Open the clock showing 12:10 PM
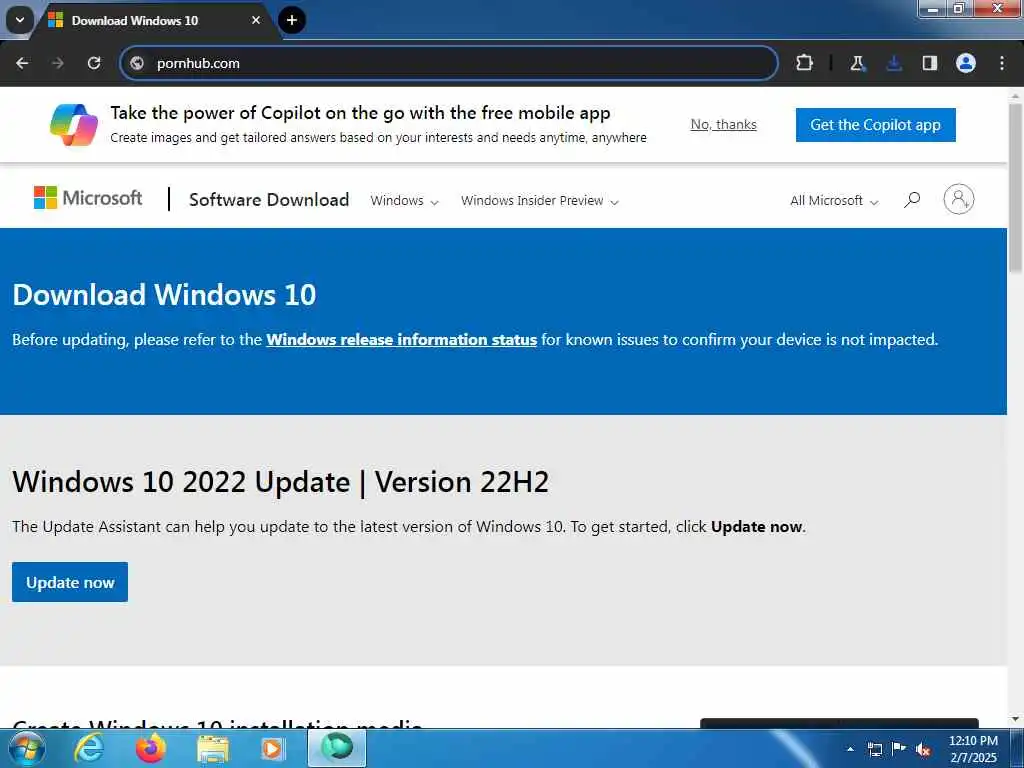The height and width of the screenshot is (768, 1024). [974, 749]
